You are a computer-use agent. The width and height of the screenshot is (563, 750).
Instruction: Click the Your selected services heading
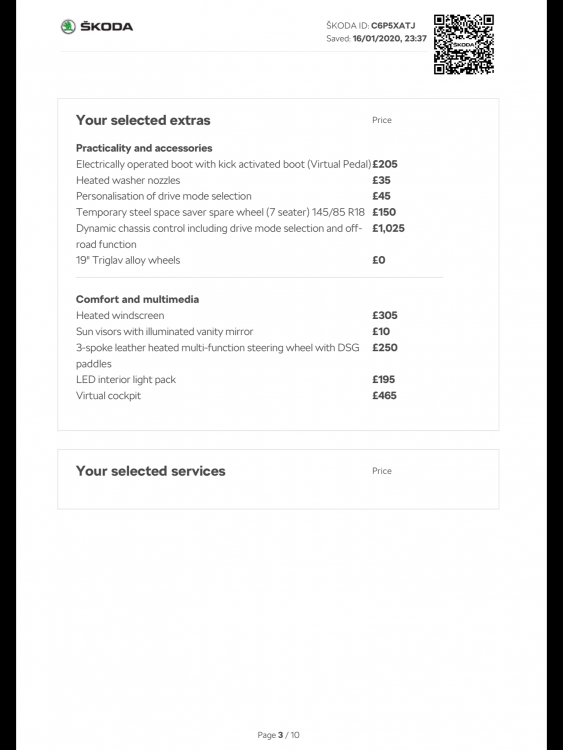[x=151, y=471]
